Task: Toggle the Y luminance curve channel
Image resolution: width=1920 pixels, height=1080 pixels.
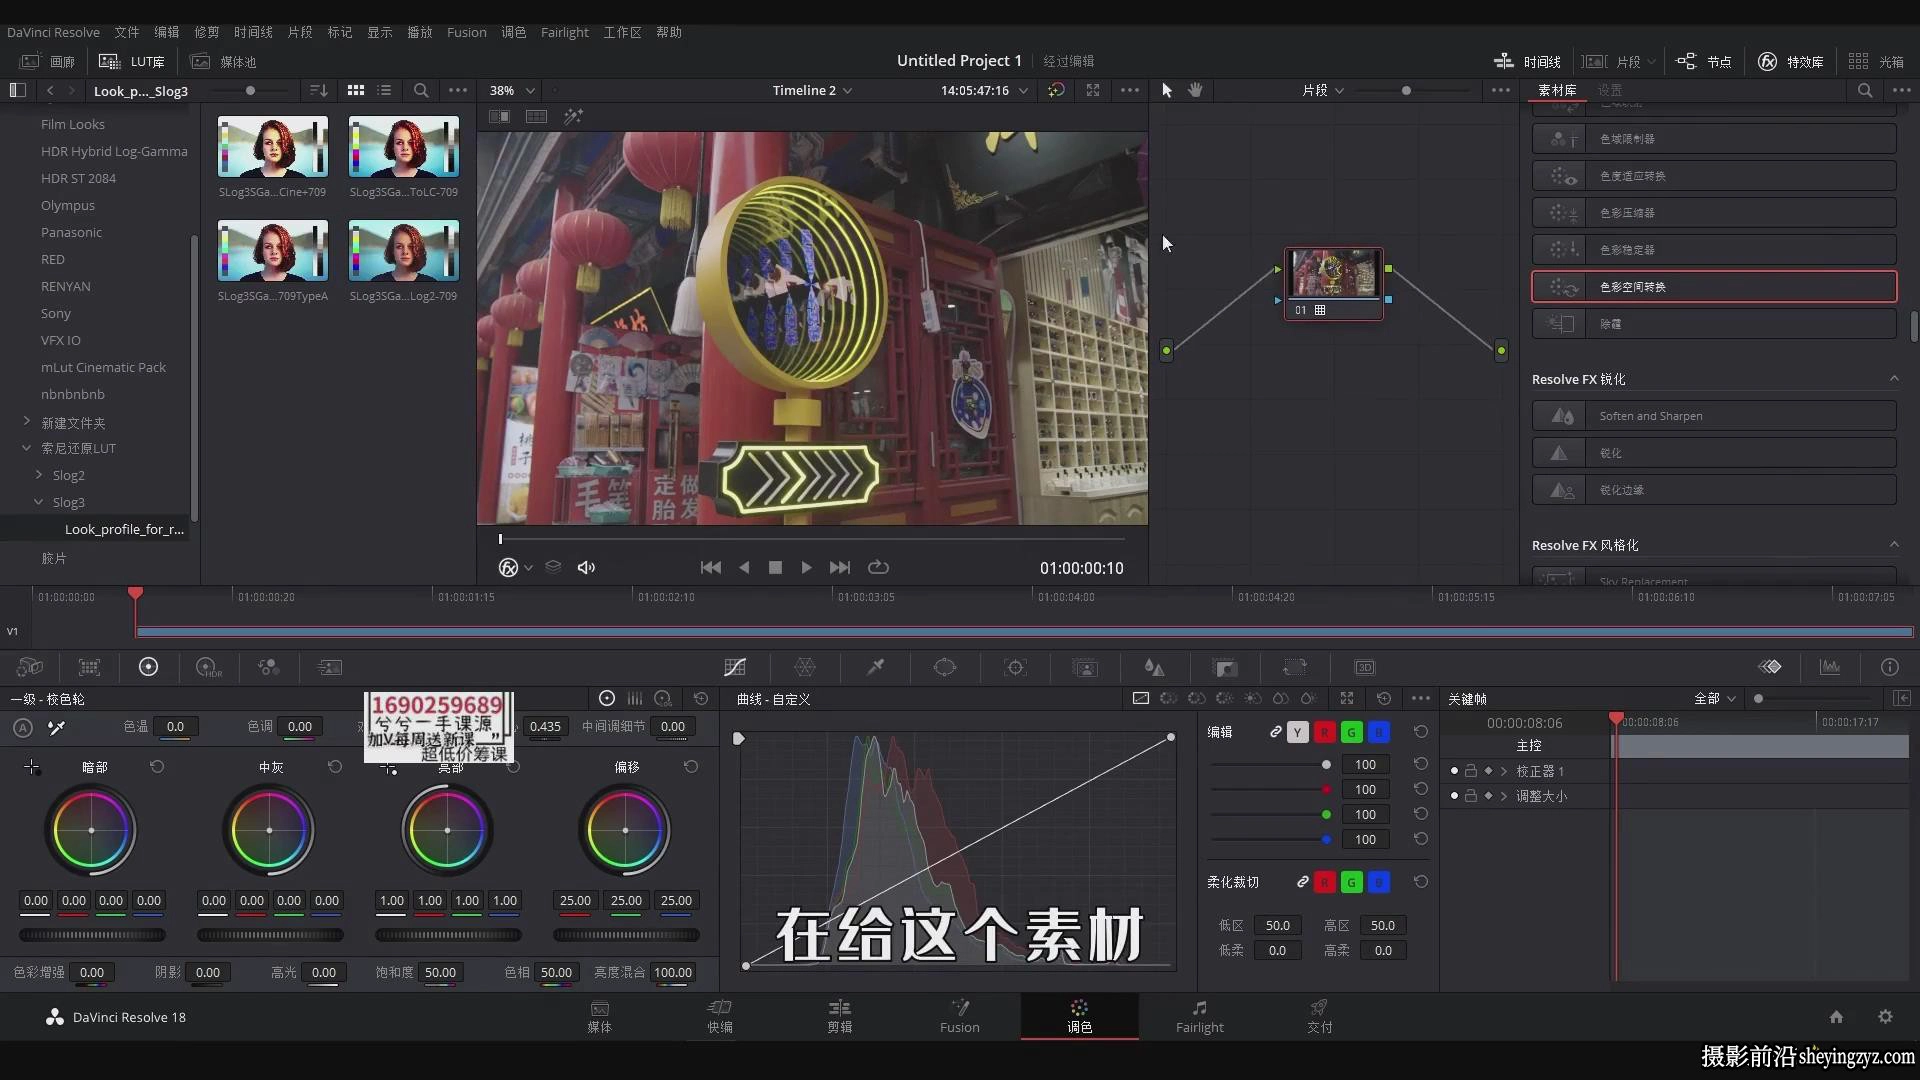Action: [1297, 732]
